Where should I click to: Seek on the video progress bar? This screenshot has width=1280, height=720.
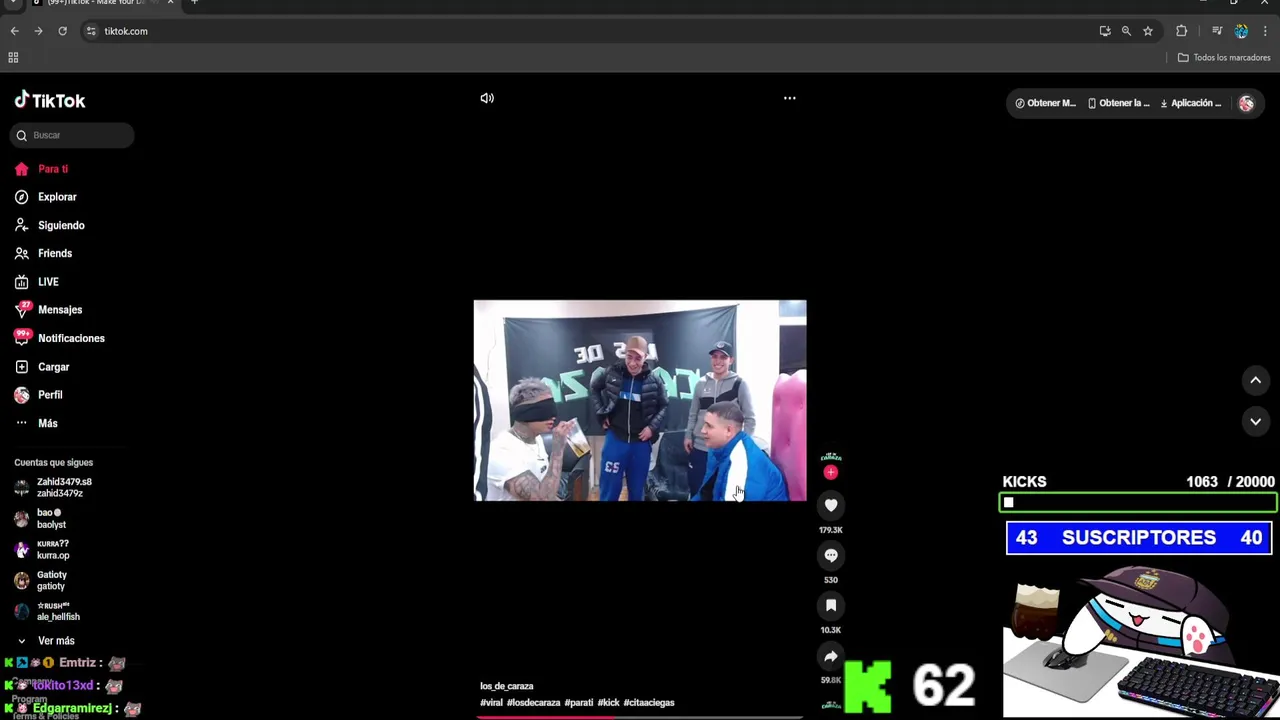(x=640, y=716)
